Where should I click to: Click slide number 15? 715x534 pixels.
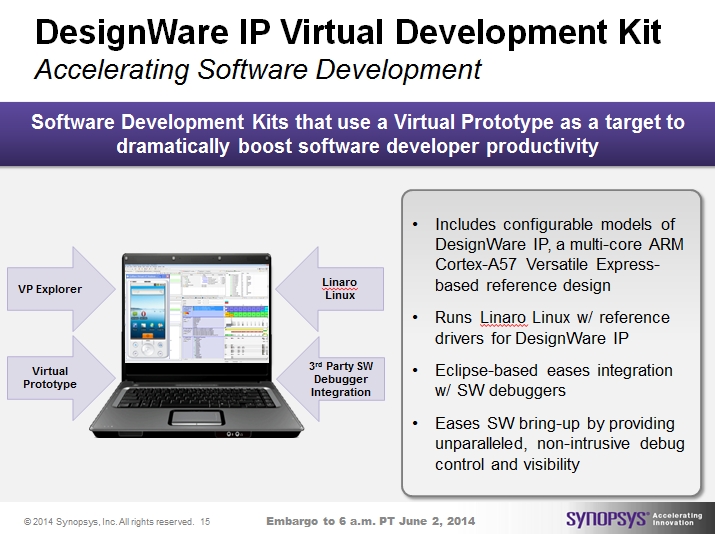click(205, 522)
